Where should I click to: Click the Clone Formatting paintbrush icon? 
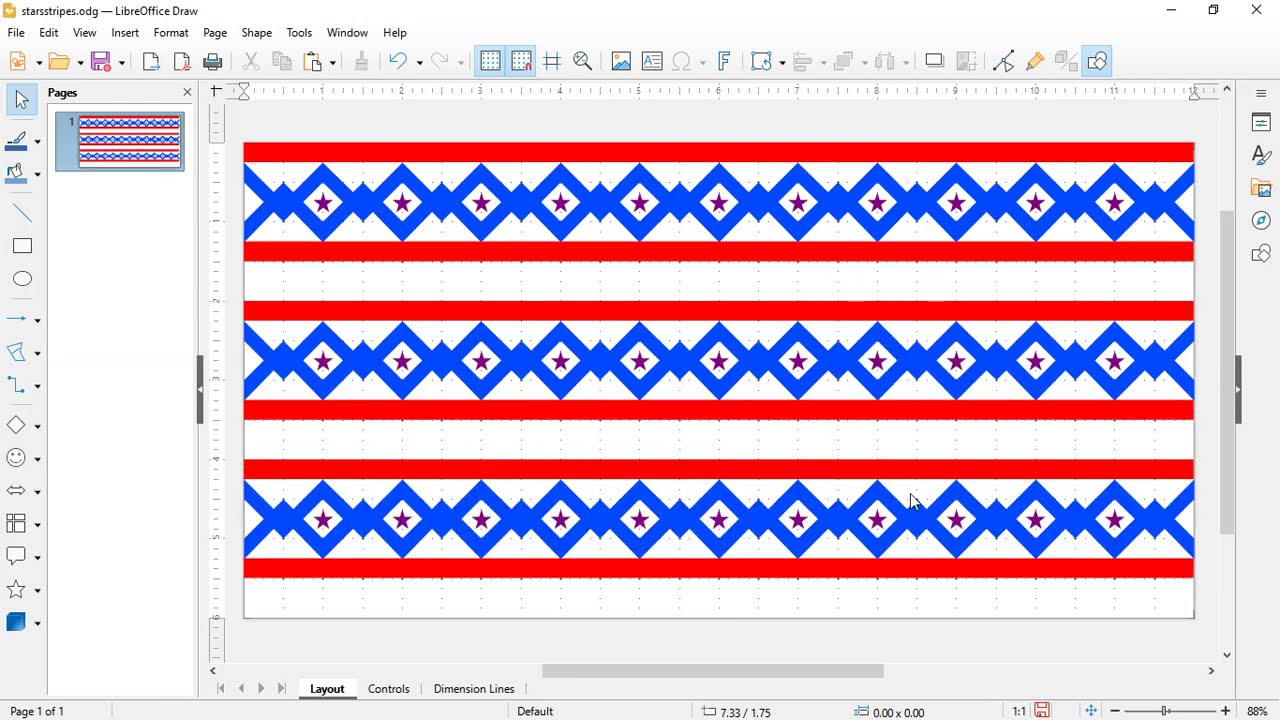(362, 62)
